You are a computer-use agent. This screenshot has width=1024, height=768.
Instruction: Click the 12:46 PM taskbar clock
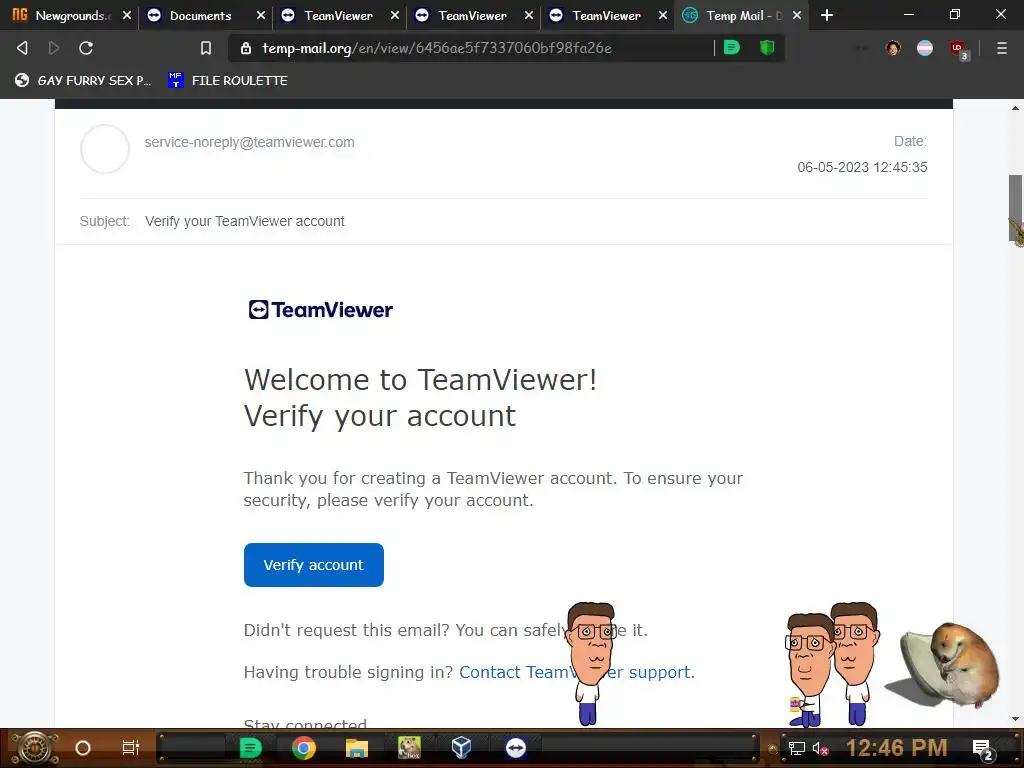[896, 748]
